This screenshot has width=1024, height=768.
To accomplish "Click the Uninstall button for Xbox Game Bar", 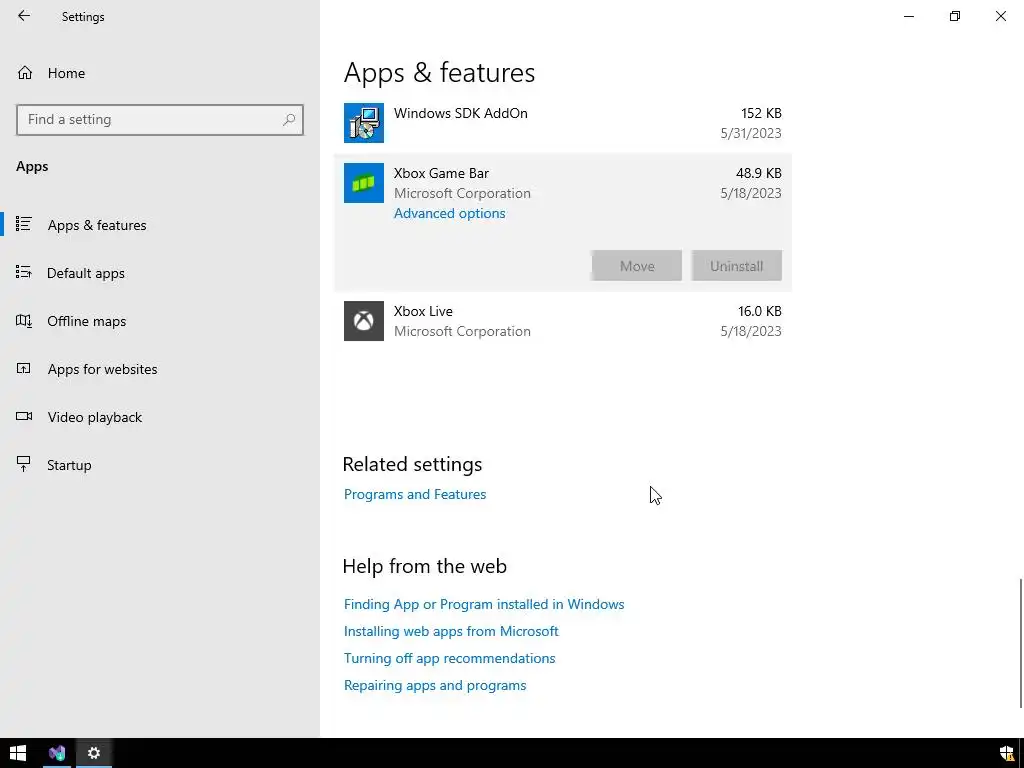I will (737, 266).
